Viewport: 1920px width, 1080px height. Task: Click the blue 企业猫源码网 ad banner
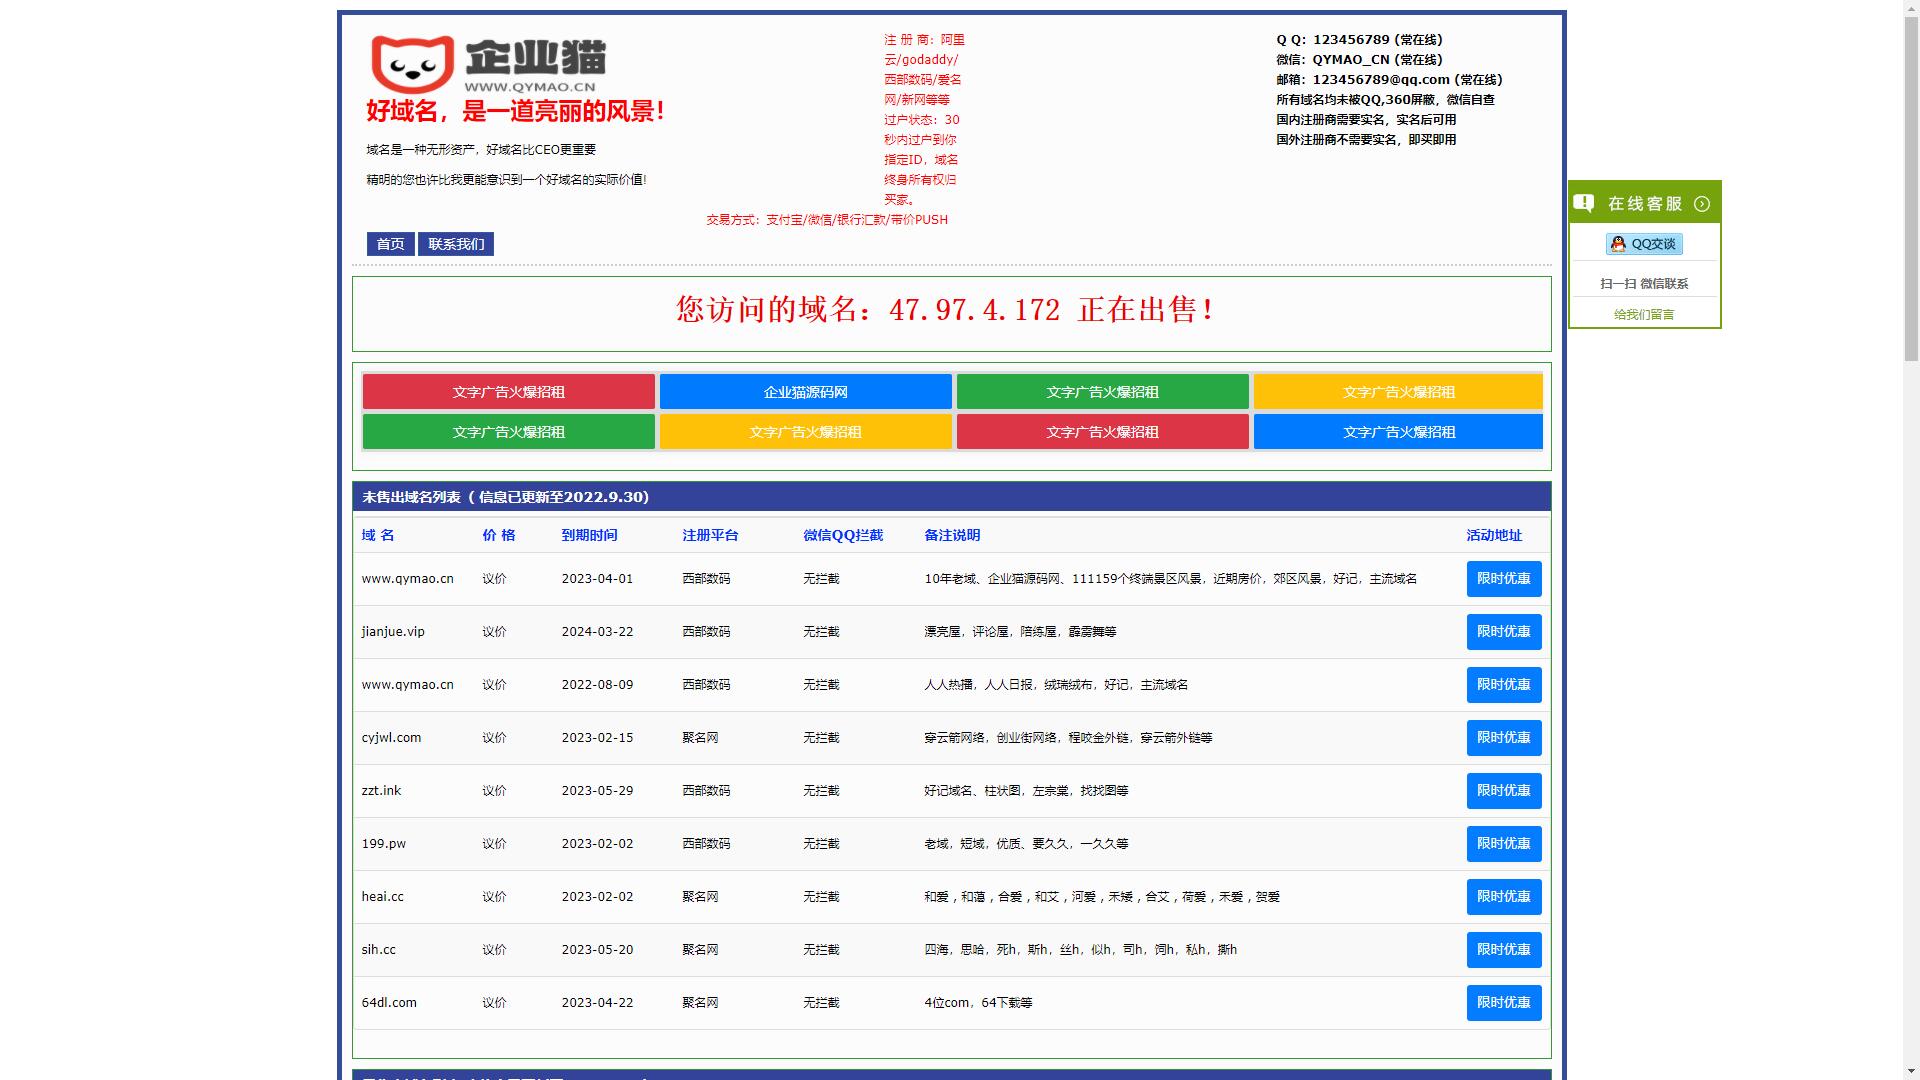click(805, 392)
